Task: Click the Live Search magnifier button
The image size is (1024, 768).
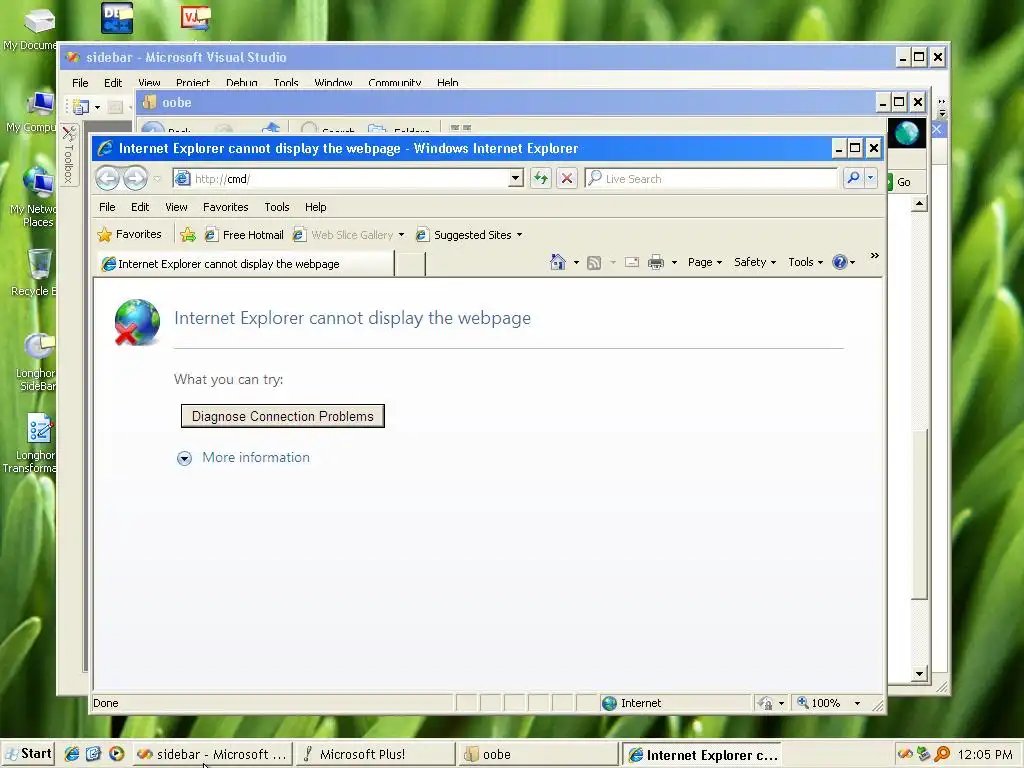Action: point(853,178)
